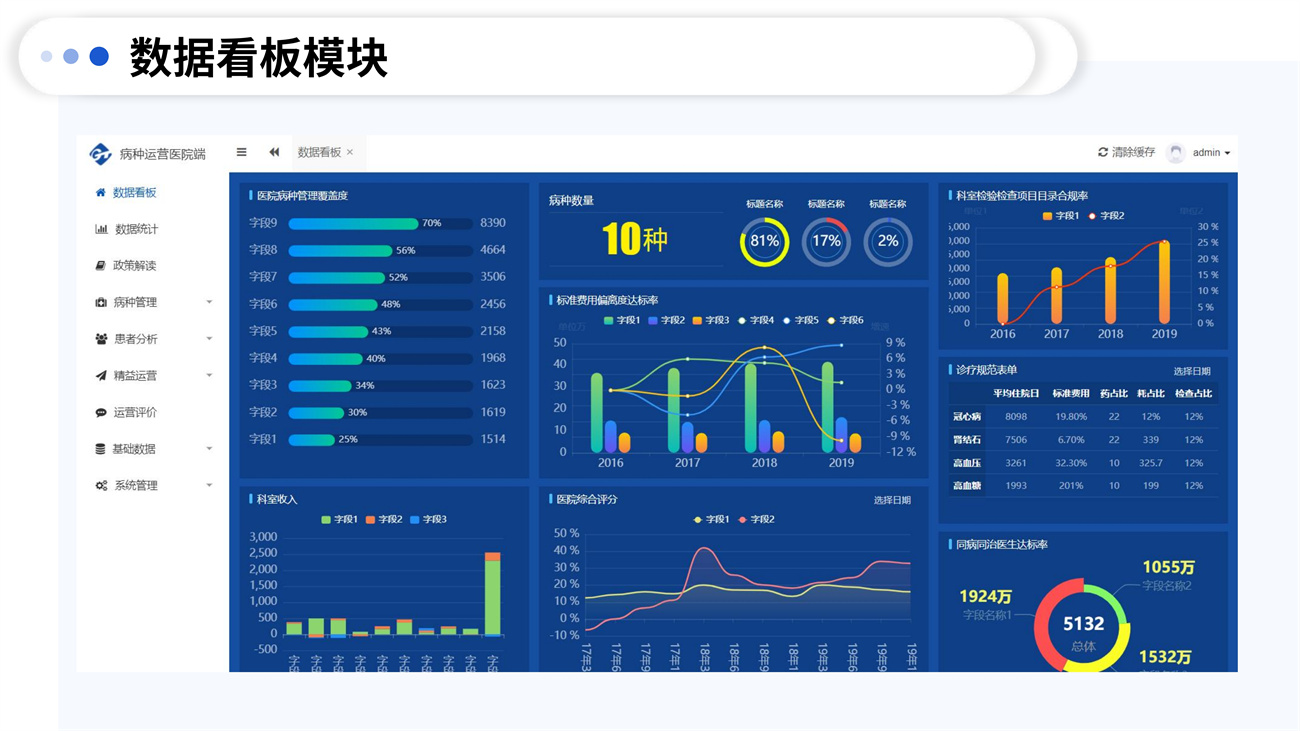
Task: Click the hamburger menu collapse icon
Action: (241, 152)
